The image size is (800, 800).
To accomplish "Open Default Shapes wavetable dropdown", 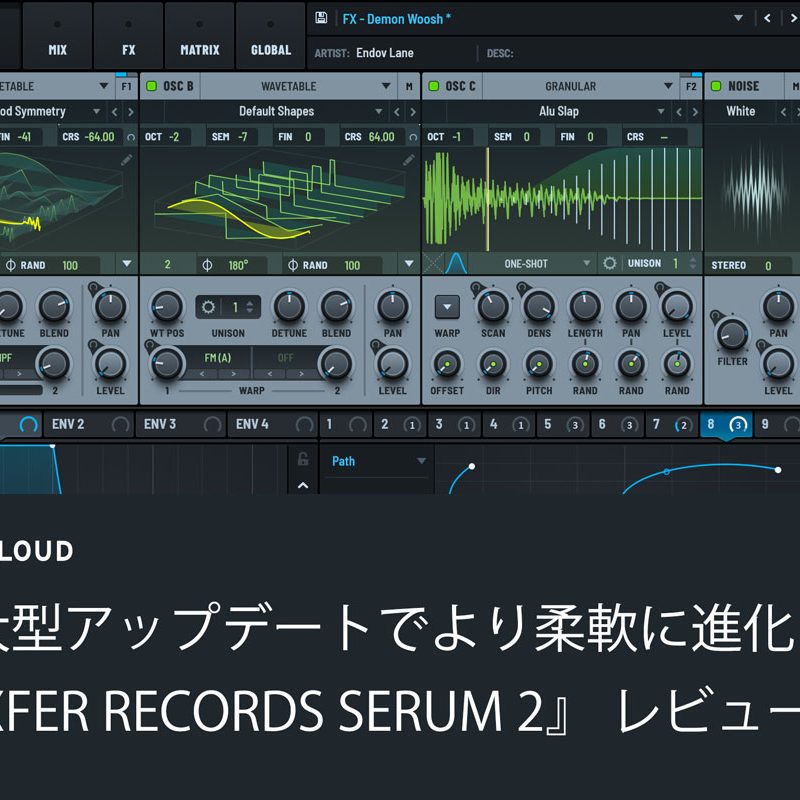I will tap(379, 111).
